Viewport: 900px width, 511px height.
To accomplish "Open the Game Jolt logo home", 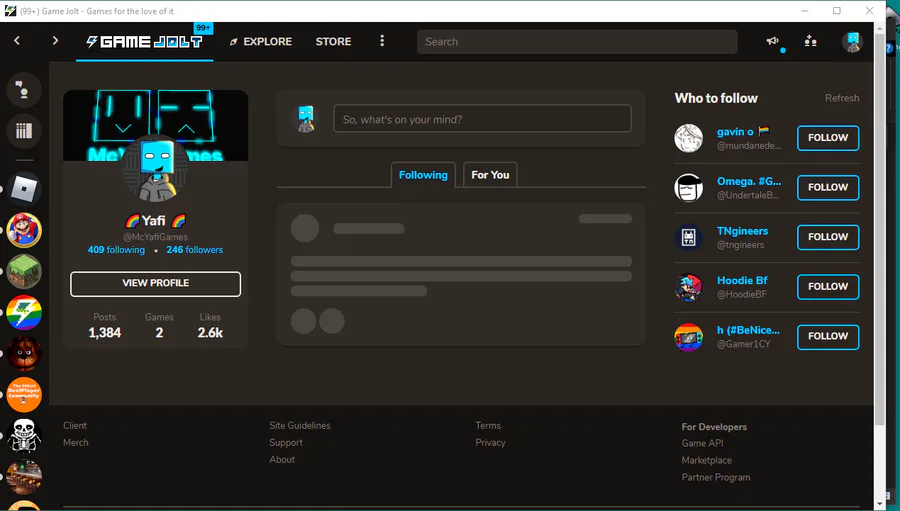I will 144,41.
